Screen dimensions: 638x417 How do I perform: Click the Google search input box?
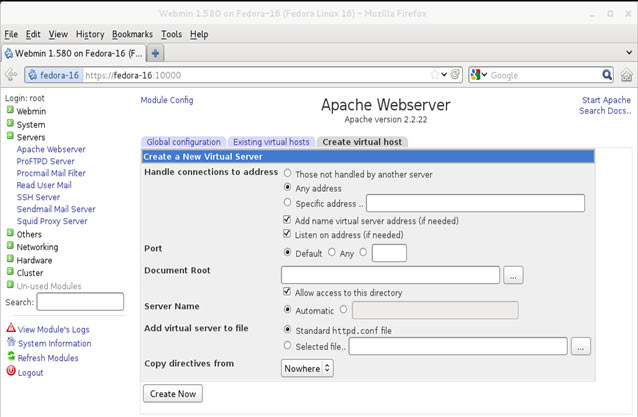545,75
